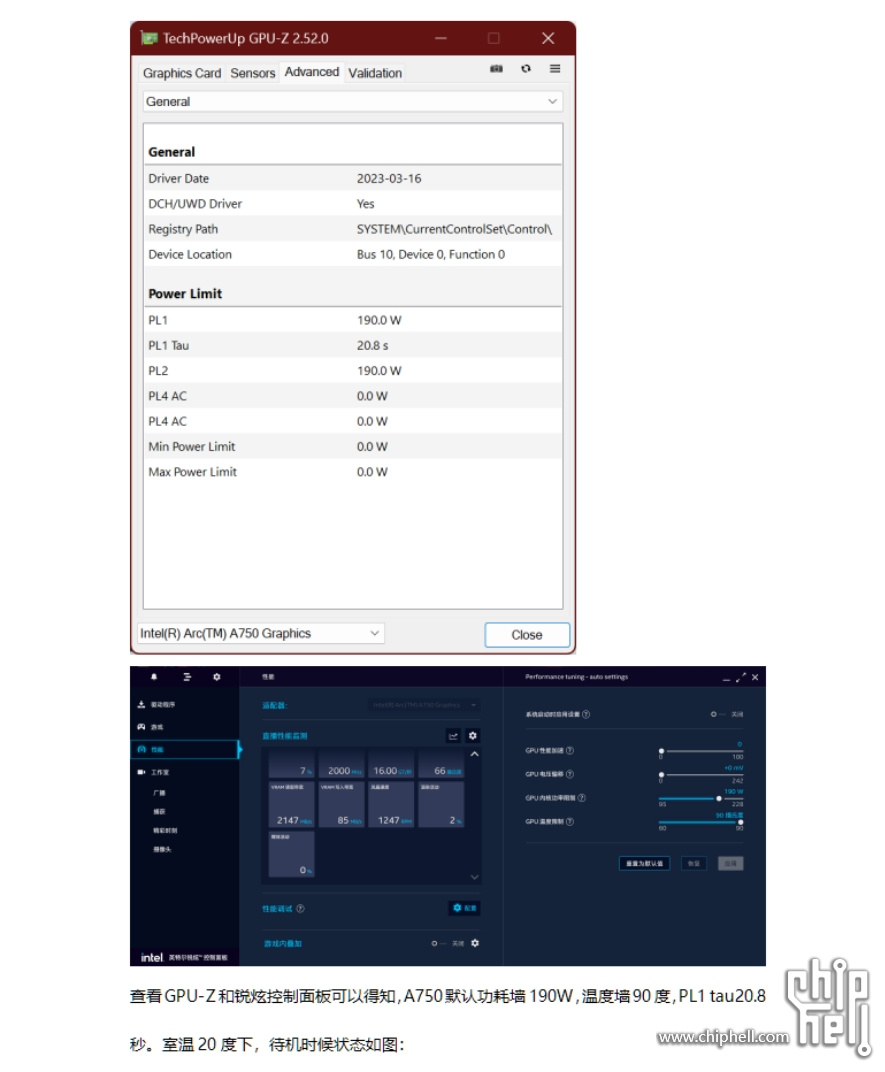Click the GPU-Z app icon in the title bar
Viewport: 885px width, 1072px height.
click(148, 38)
